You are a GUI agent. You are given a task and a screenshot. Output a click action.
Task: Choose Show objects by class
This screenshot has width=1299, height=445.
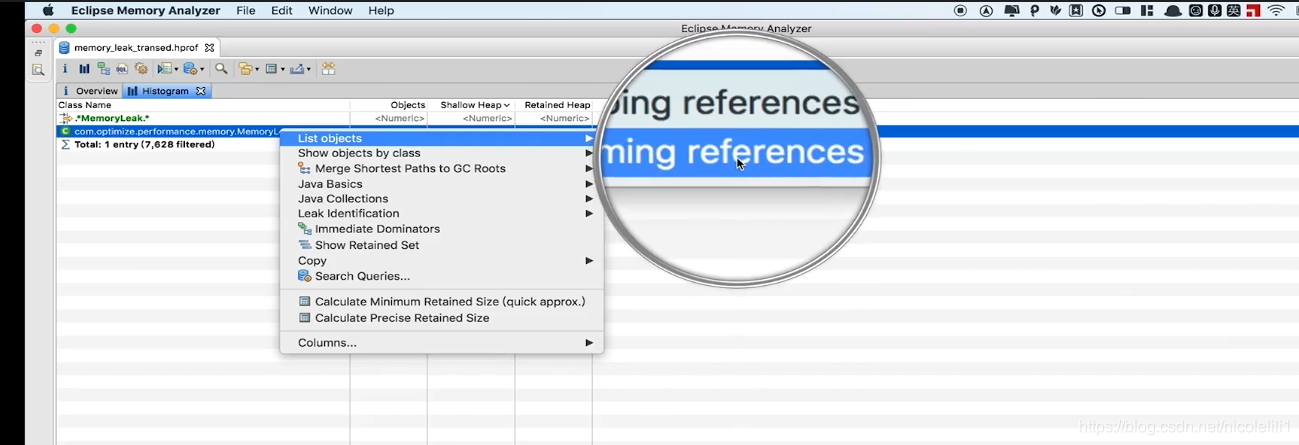pos(441,153)
